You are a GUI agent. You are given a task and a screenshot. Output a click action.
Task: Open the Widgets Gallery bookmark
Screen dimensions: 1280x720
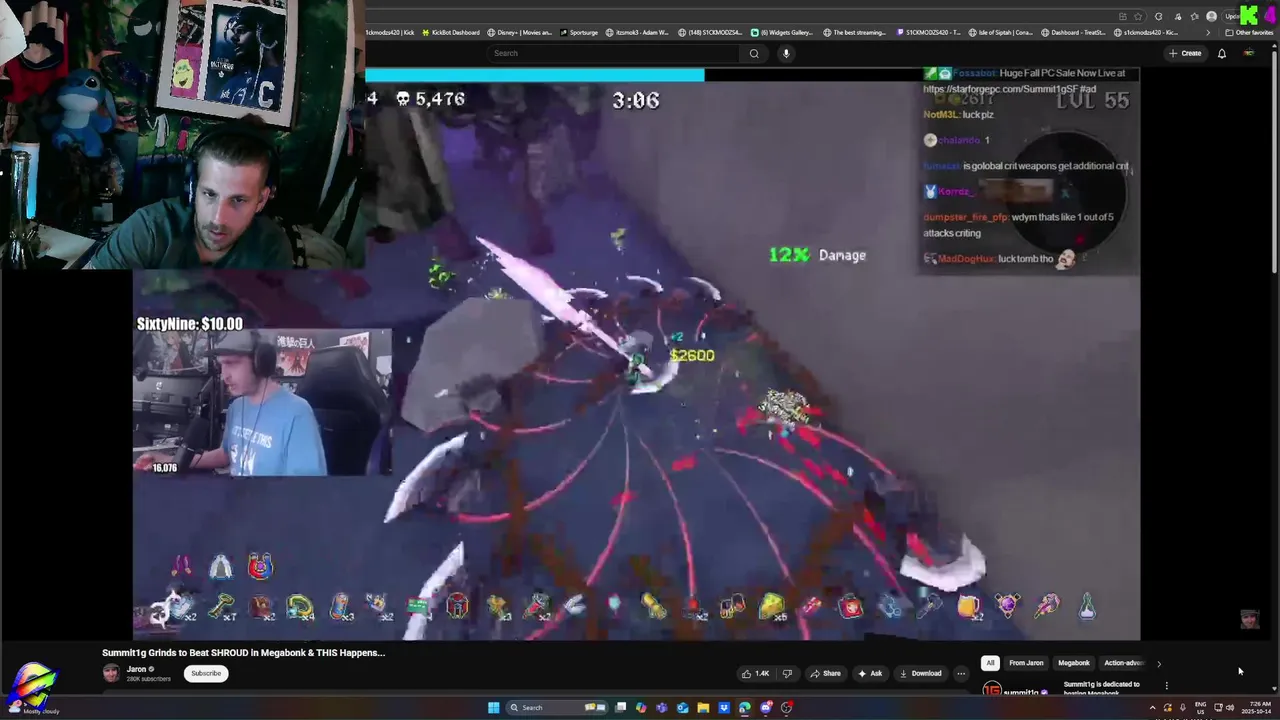[x=783, y=32]
